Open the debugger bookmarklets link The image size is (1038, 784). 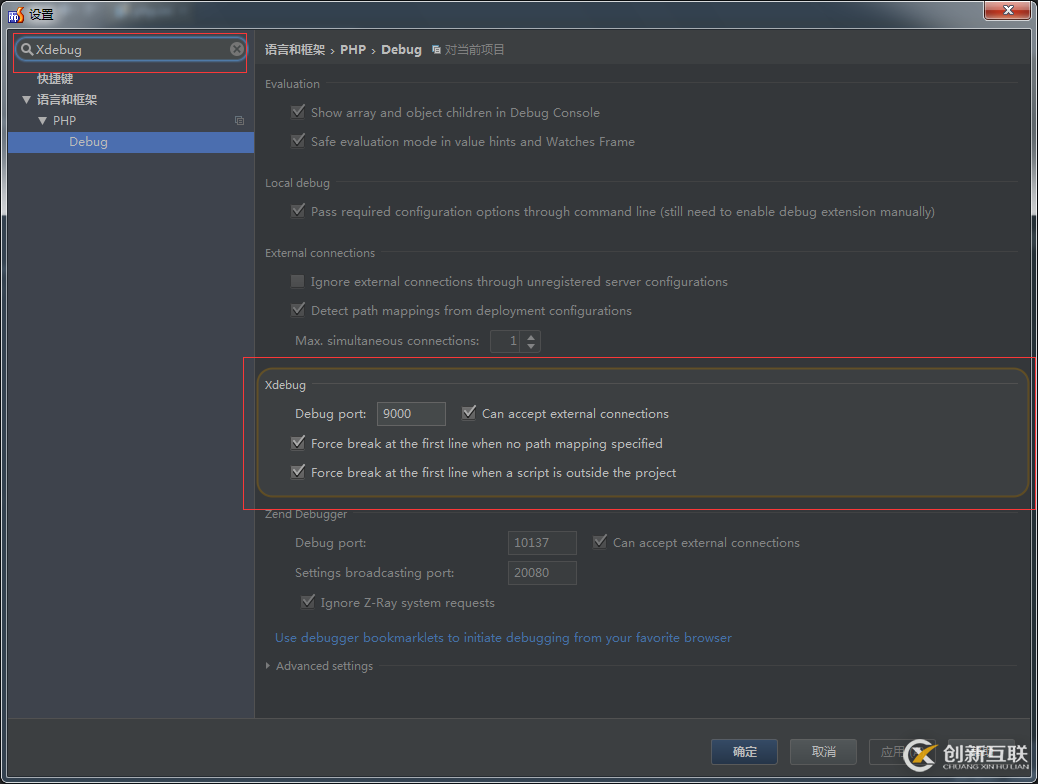(x=502, y=637)
